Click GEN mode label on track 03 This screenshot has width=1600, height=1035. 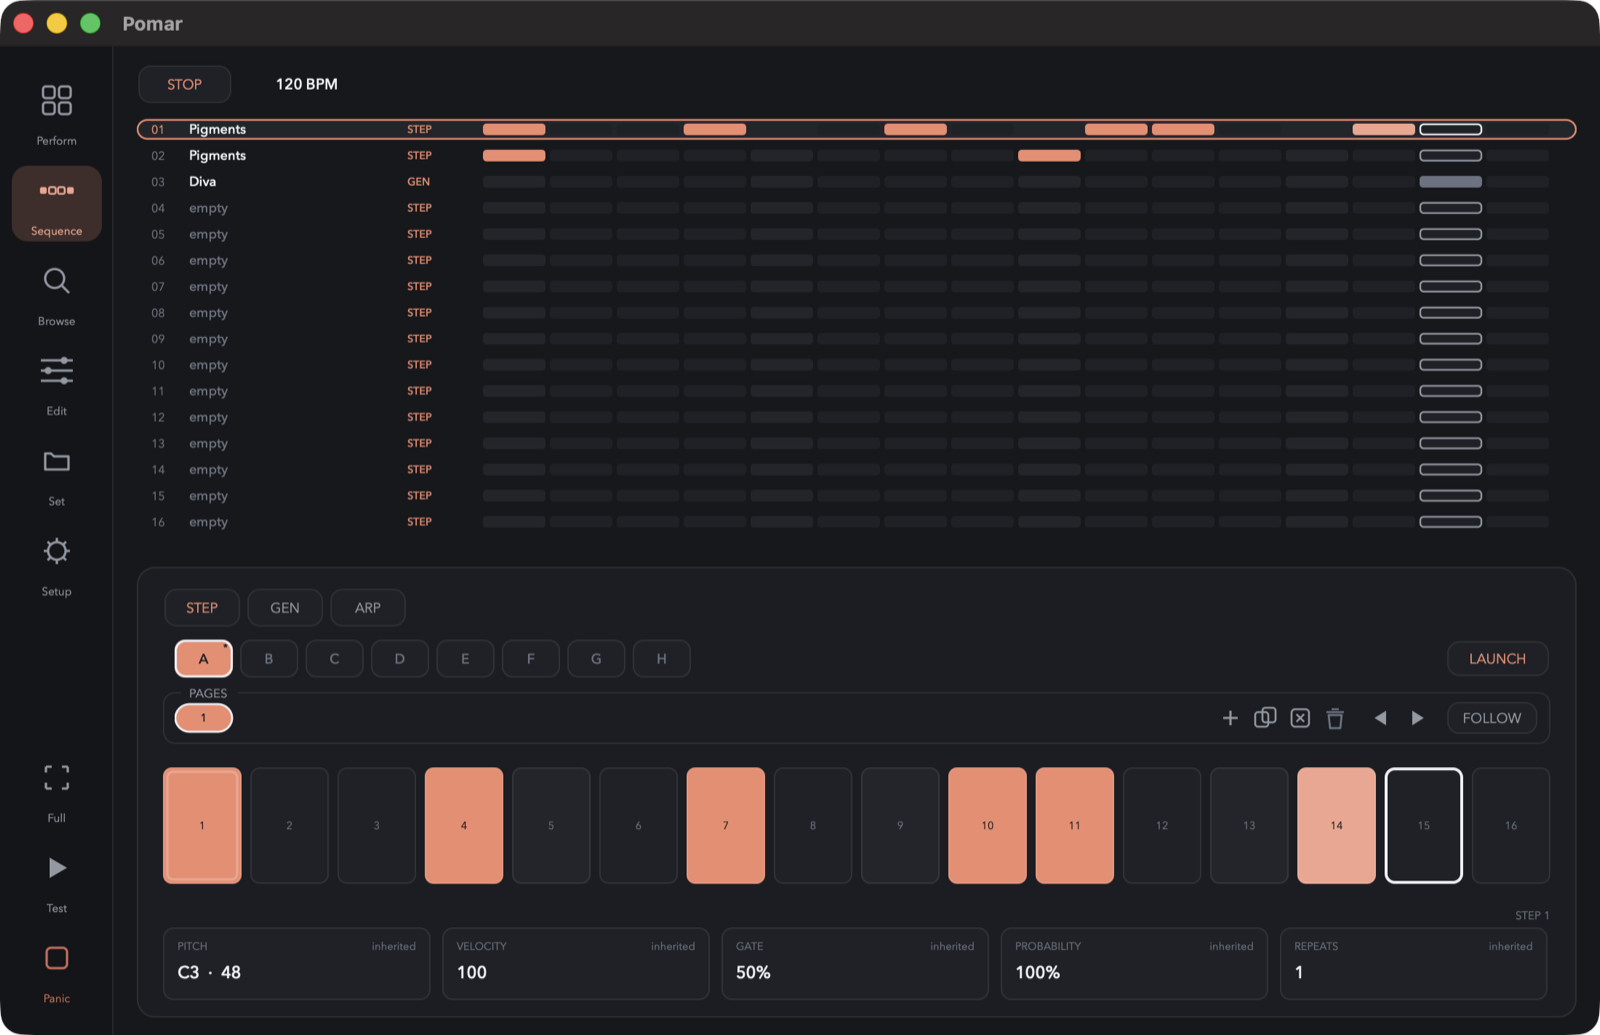pos(419,182)
